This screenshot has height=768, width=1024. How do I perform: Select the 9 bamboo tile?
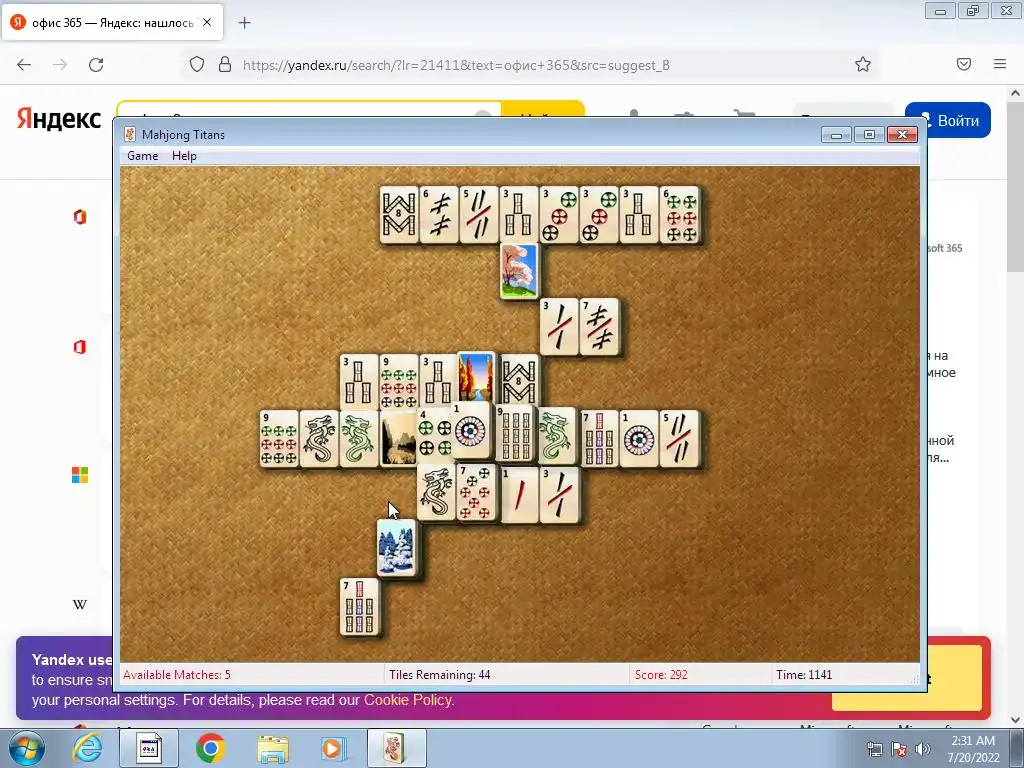click(516, 434)
